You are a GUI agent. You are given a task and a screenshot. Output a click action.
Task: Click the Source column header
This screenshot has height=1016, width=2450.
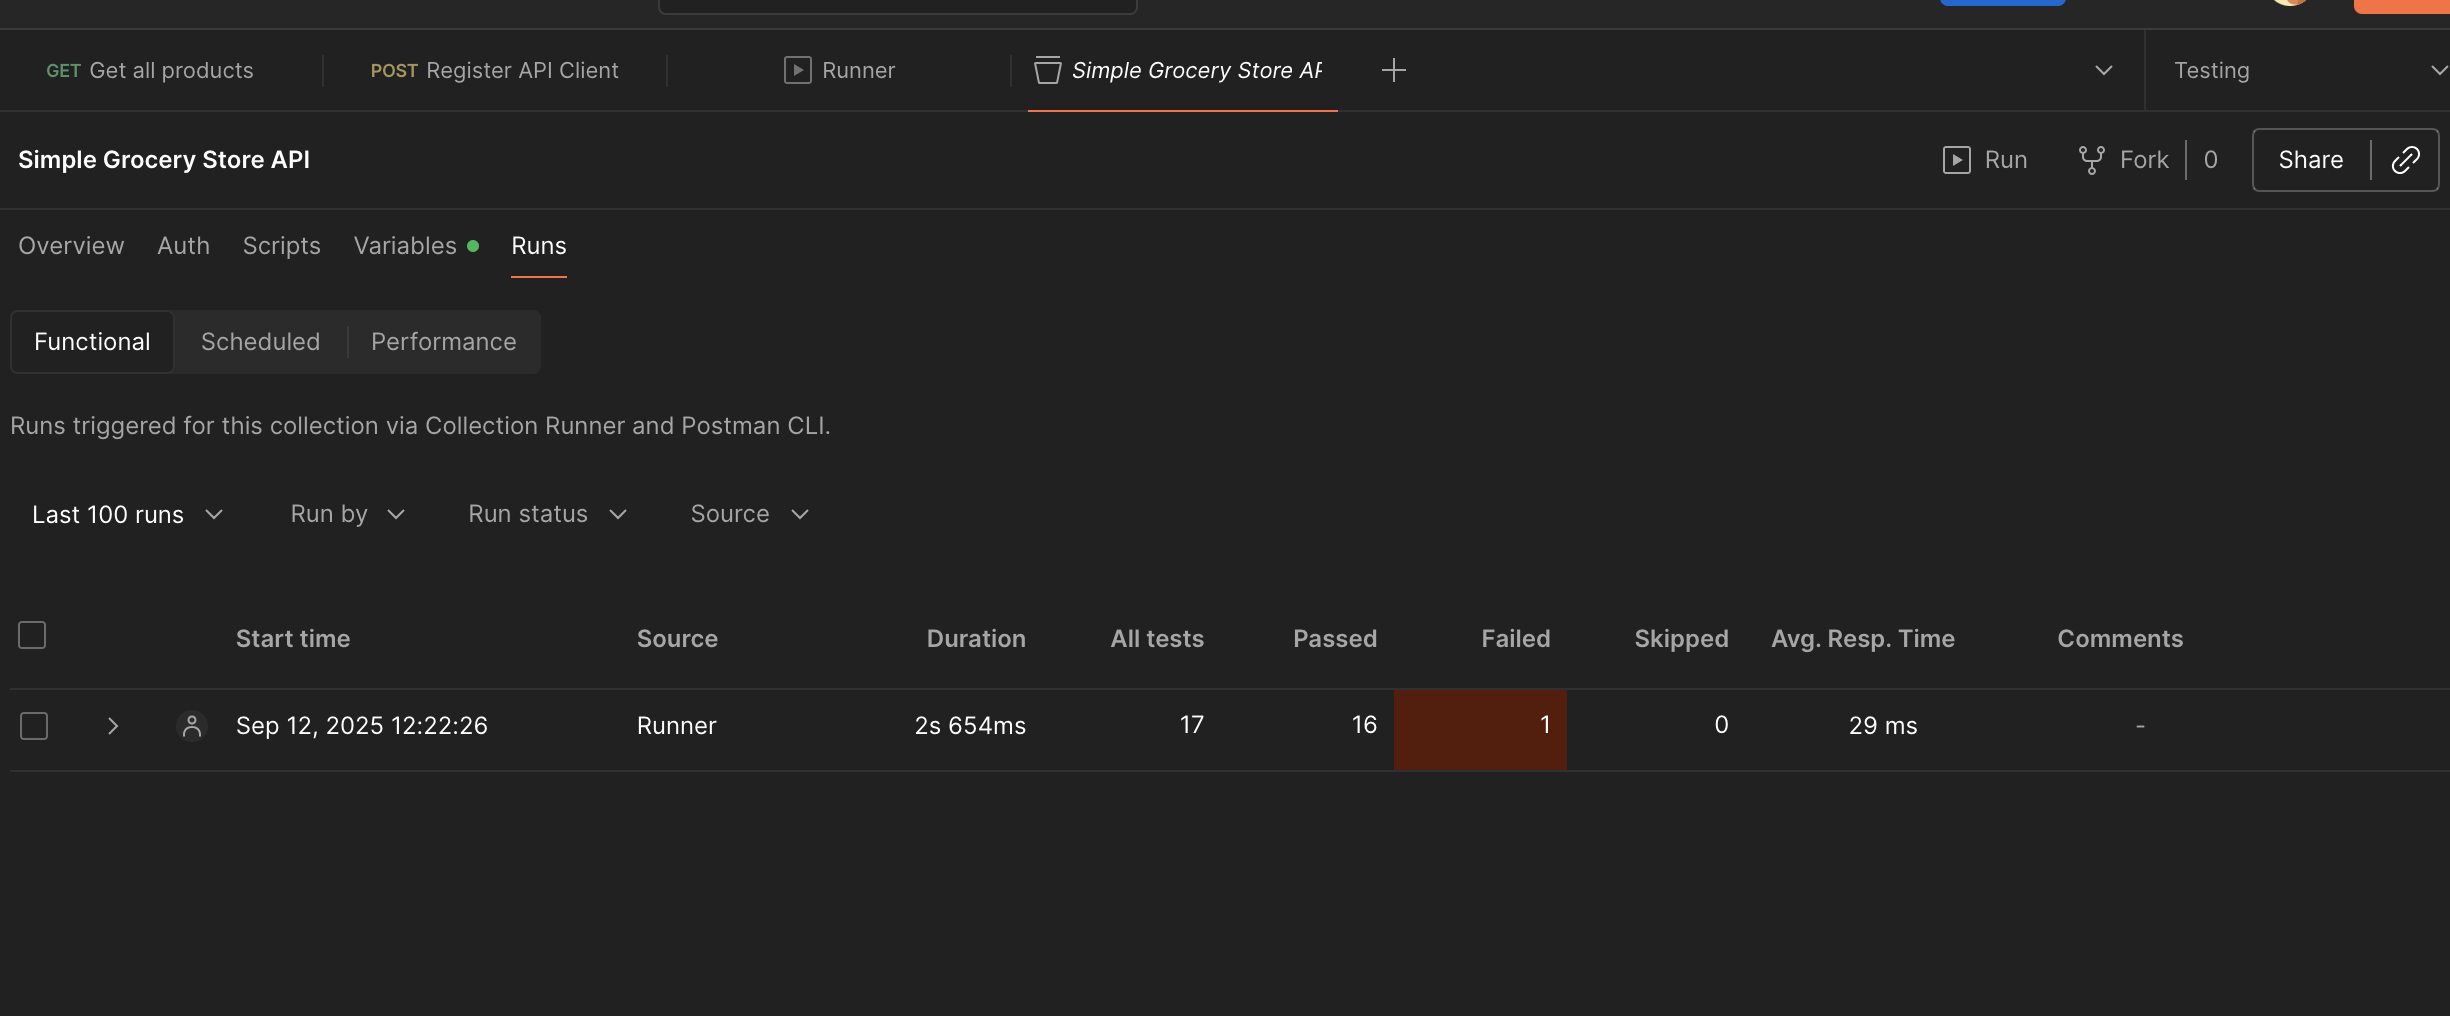(677, 639)
